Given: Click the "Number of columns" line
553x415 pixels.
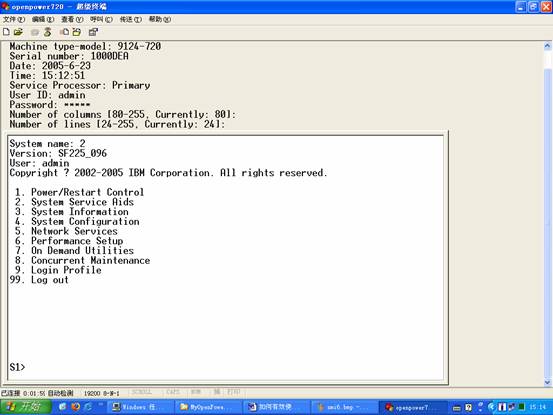Looking at the screenshot, I should point(123,115).
